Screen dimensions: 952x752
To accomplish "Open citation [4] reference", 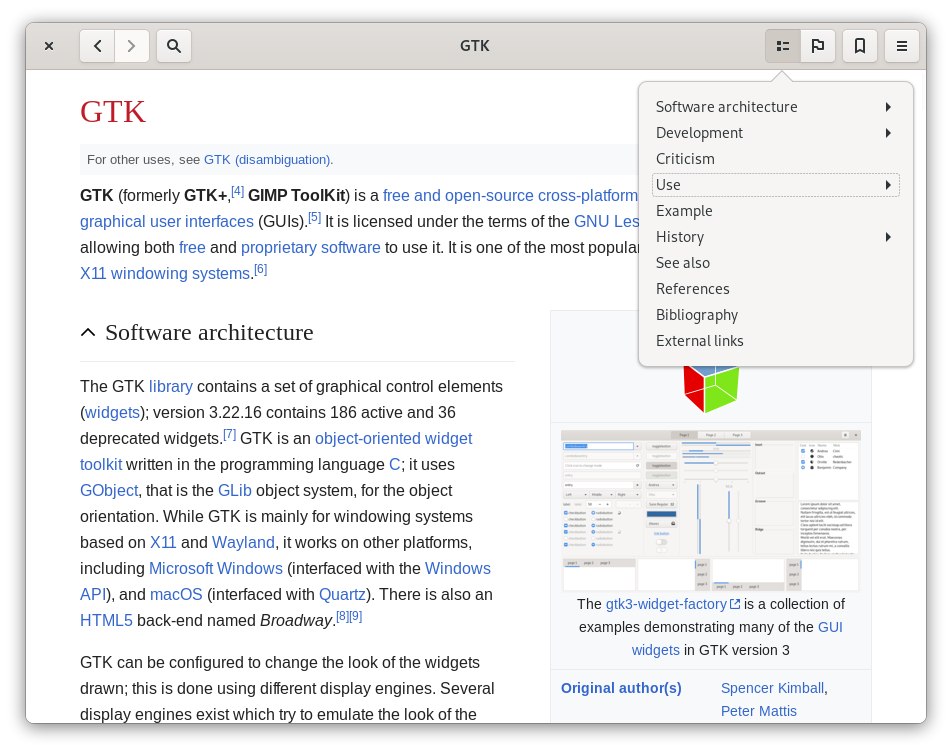I will (237, 192).
